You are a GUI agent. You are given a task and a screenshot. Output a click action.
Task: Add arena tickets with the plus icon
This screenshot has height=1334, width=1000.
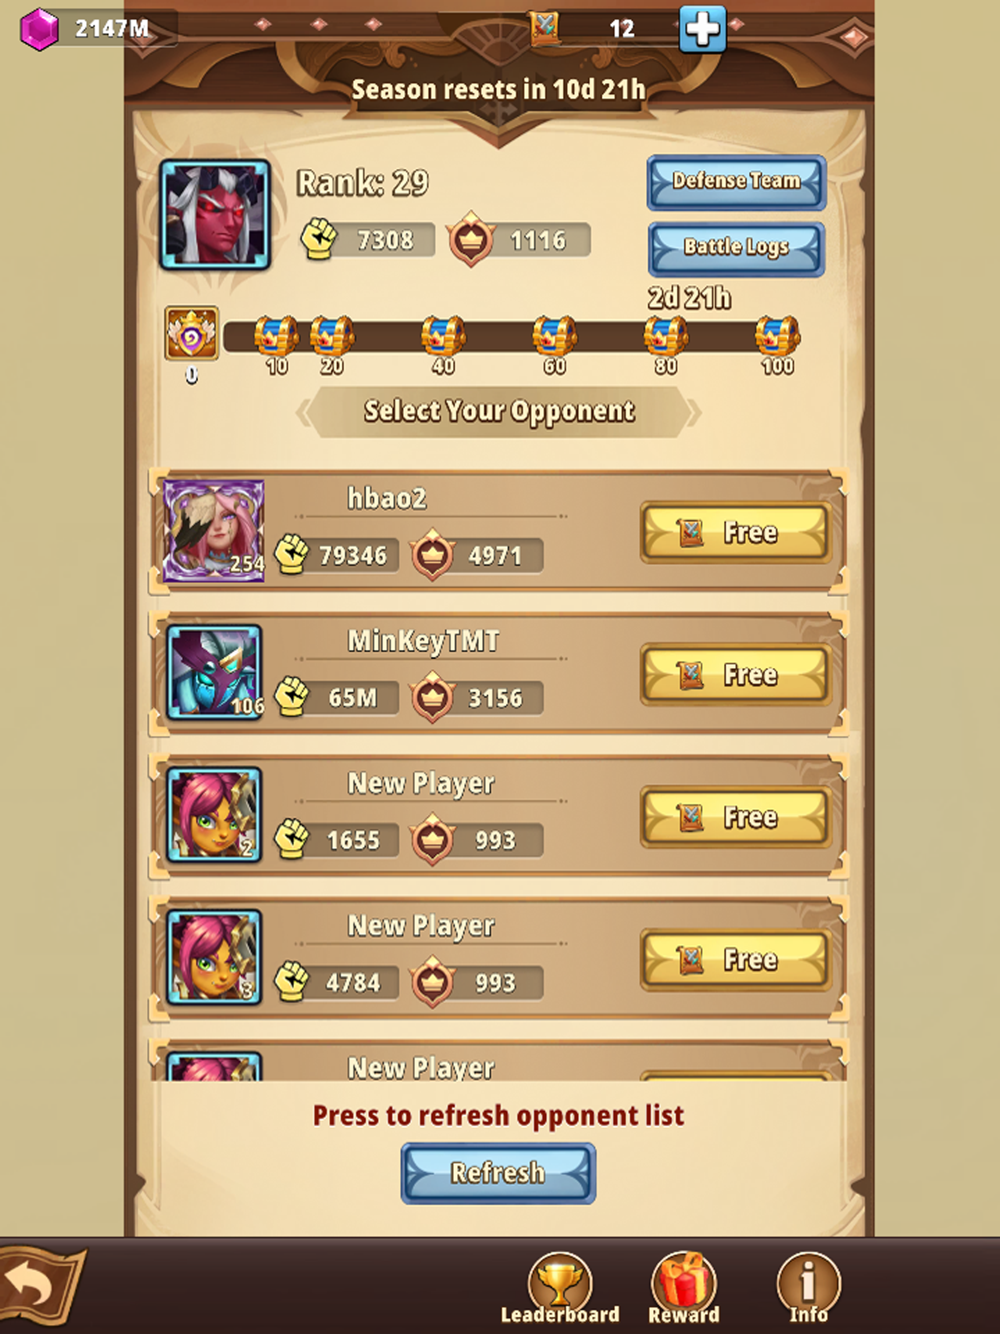(702, 28)
